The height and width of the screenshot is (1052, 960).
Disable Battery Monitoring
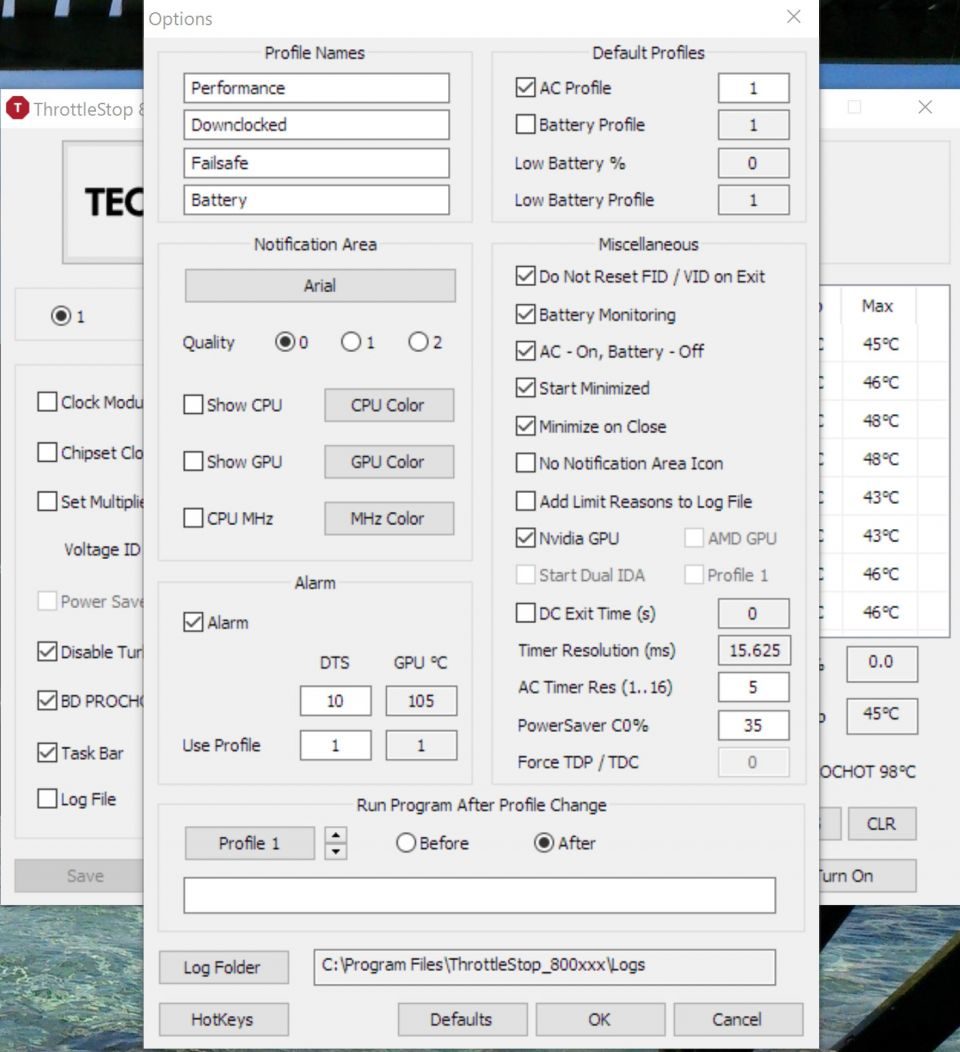(525, 314)
